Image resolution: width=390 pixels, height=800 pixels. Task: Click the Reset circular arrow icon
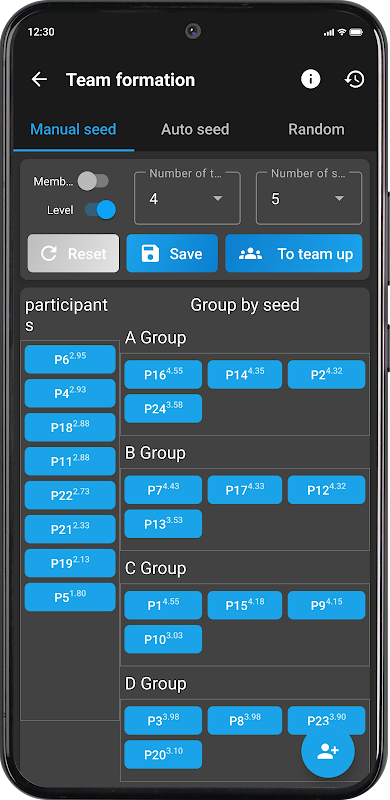click(x=48, y=254)
